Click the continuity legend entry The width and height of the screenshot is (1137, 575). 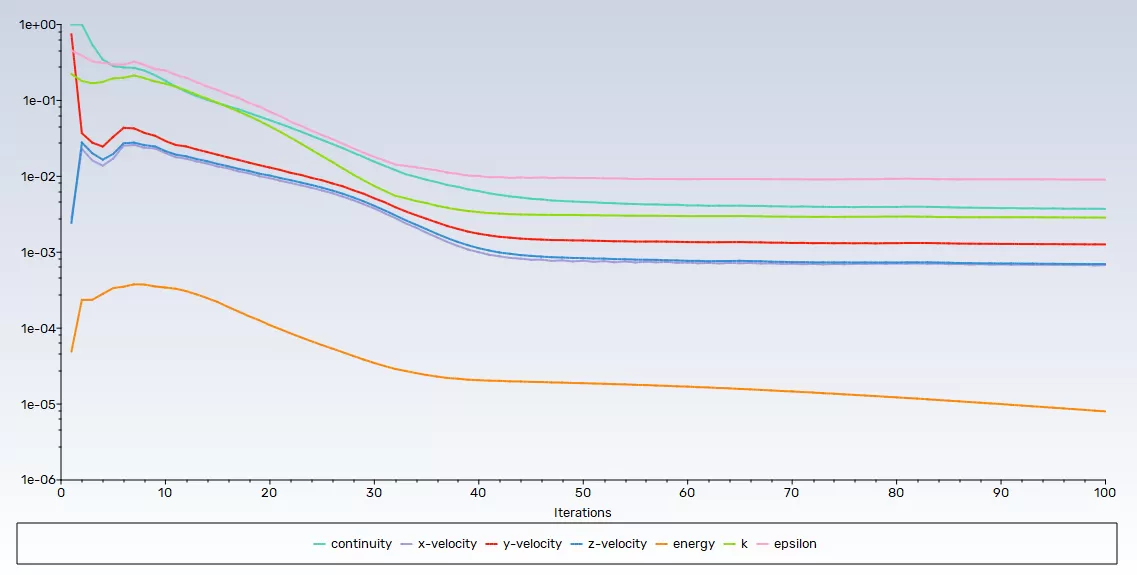pos(353,544)
